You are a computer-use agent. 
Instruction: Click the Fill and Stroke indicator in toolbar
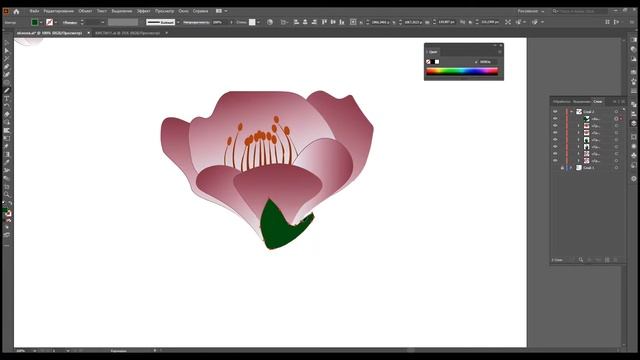(7, 211)
